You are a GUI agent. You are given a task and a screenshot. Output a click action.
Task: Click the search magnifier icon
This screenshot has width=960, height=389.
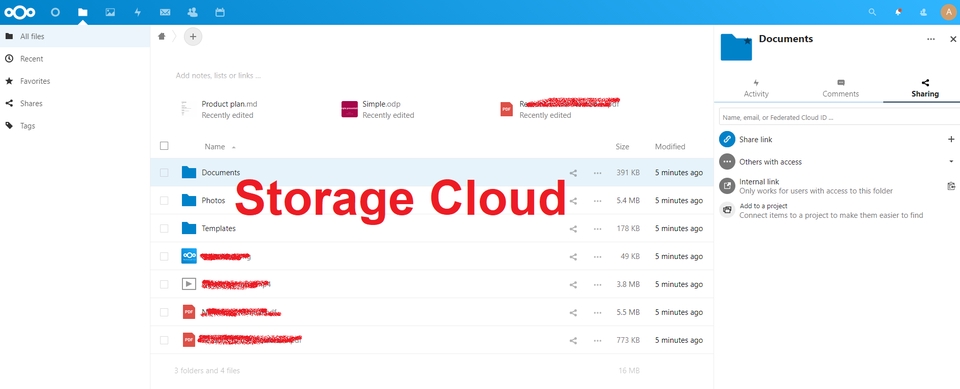click(x=872, y=12)
